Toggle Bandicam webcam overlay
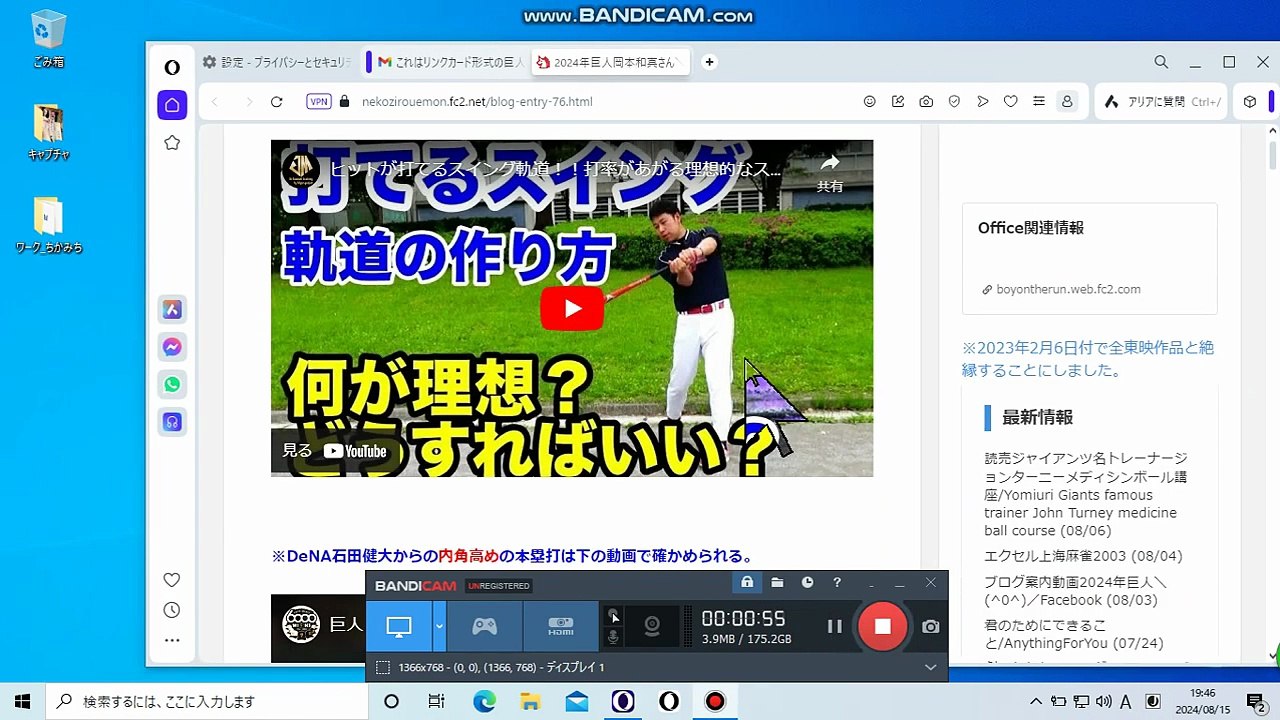The image size is (1280, 720). [652, 626]
